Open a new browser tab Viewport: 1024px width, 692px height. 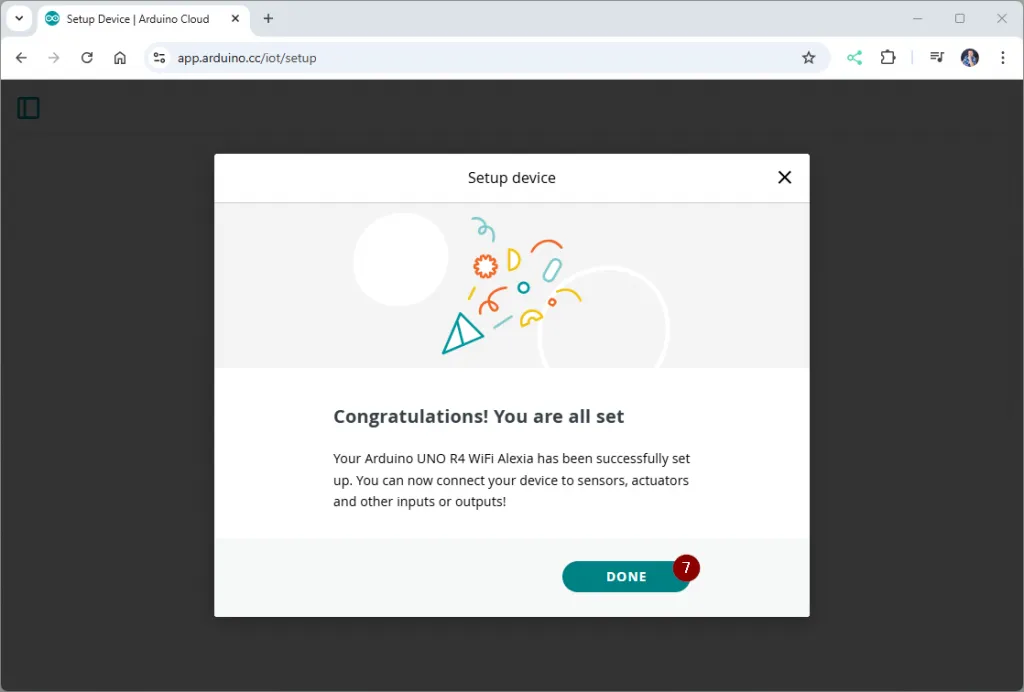[268, 19]
